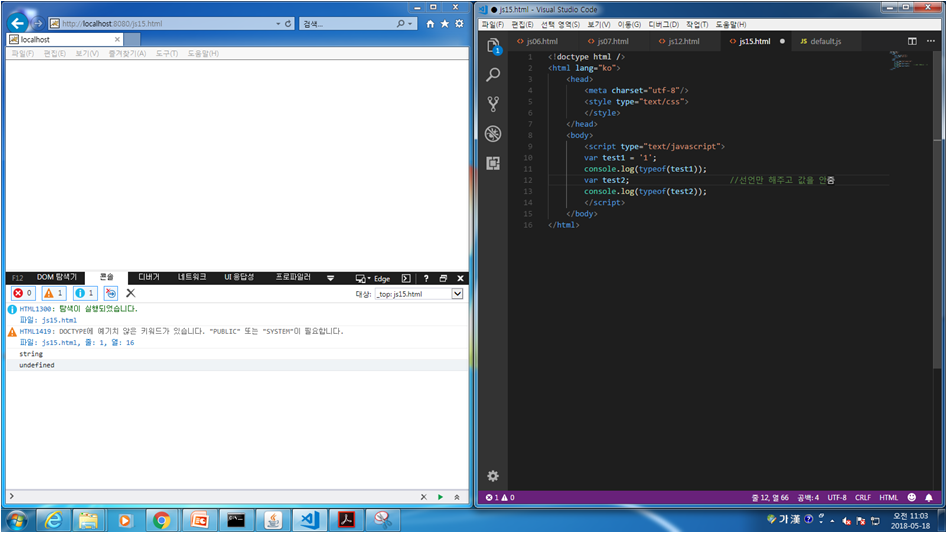
Task: Open the Edge emulation dropdown in F12
Action: tap(373, 278)
